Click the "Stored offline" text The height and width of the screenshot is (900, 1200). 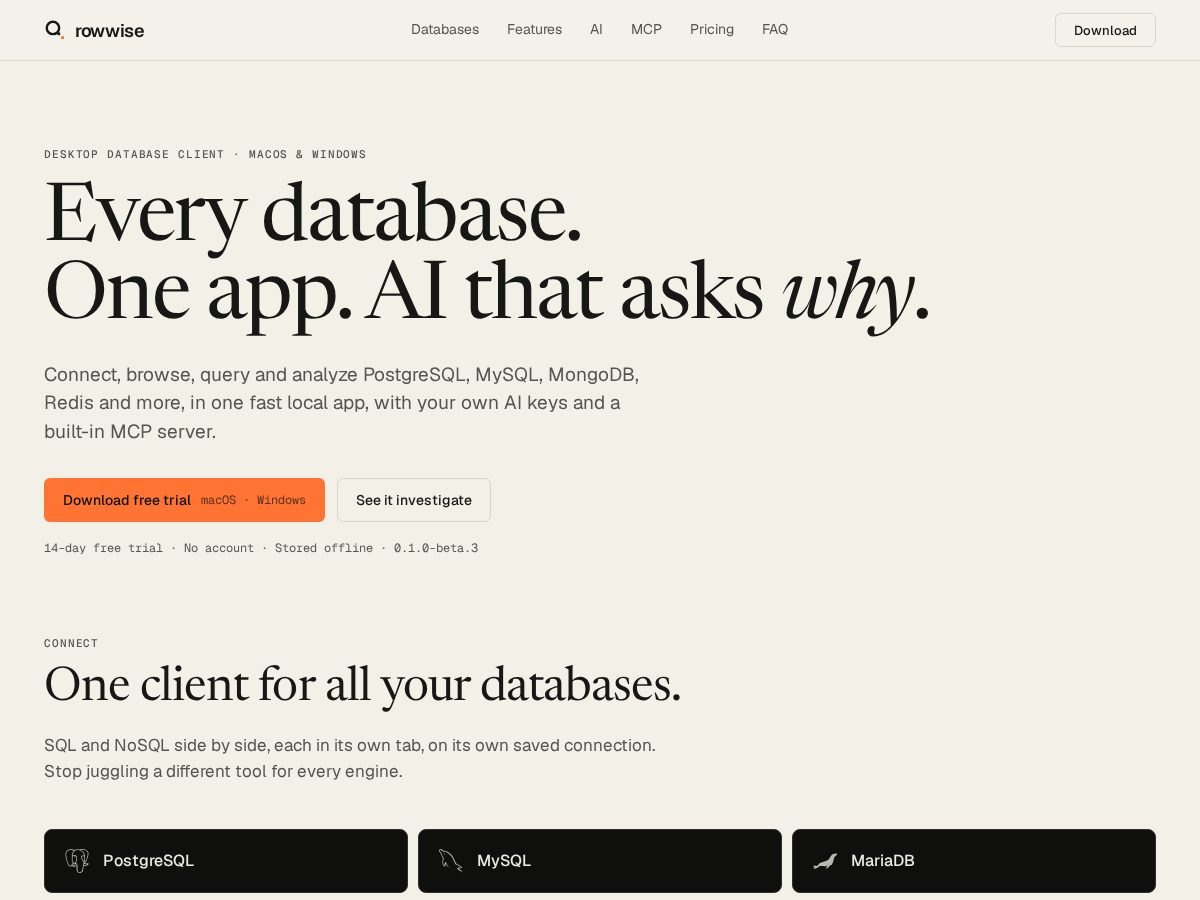324,548
